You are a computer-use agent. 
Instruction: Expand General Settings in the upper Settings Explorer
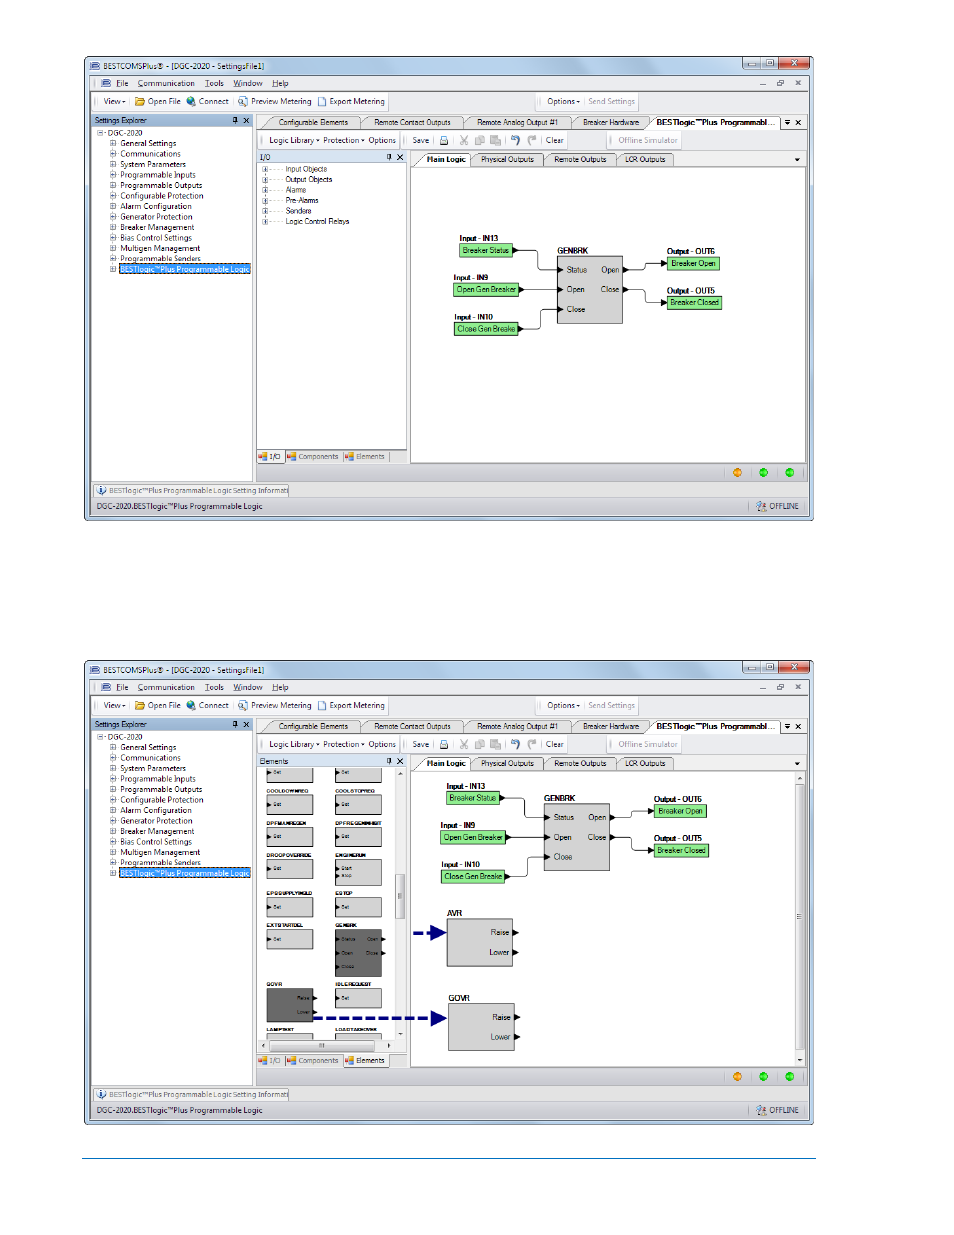[113, 143]
